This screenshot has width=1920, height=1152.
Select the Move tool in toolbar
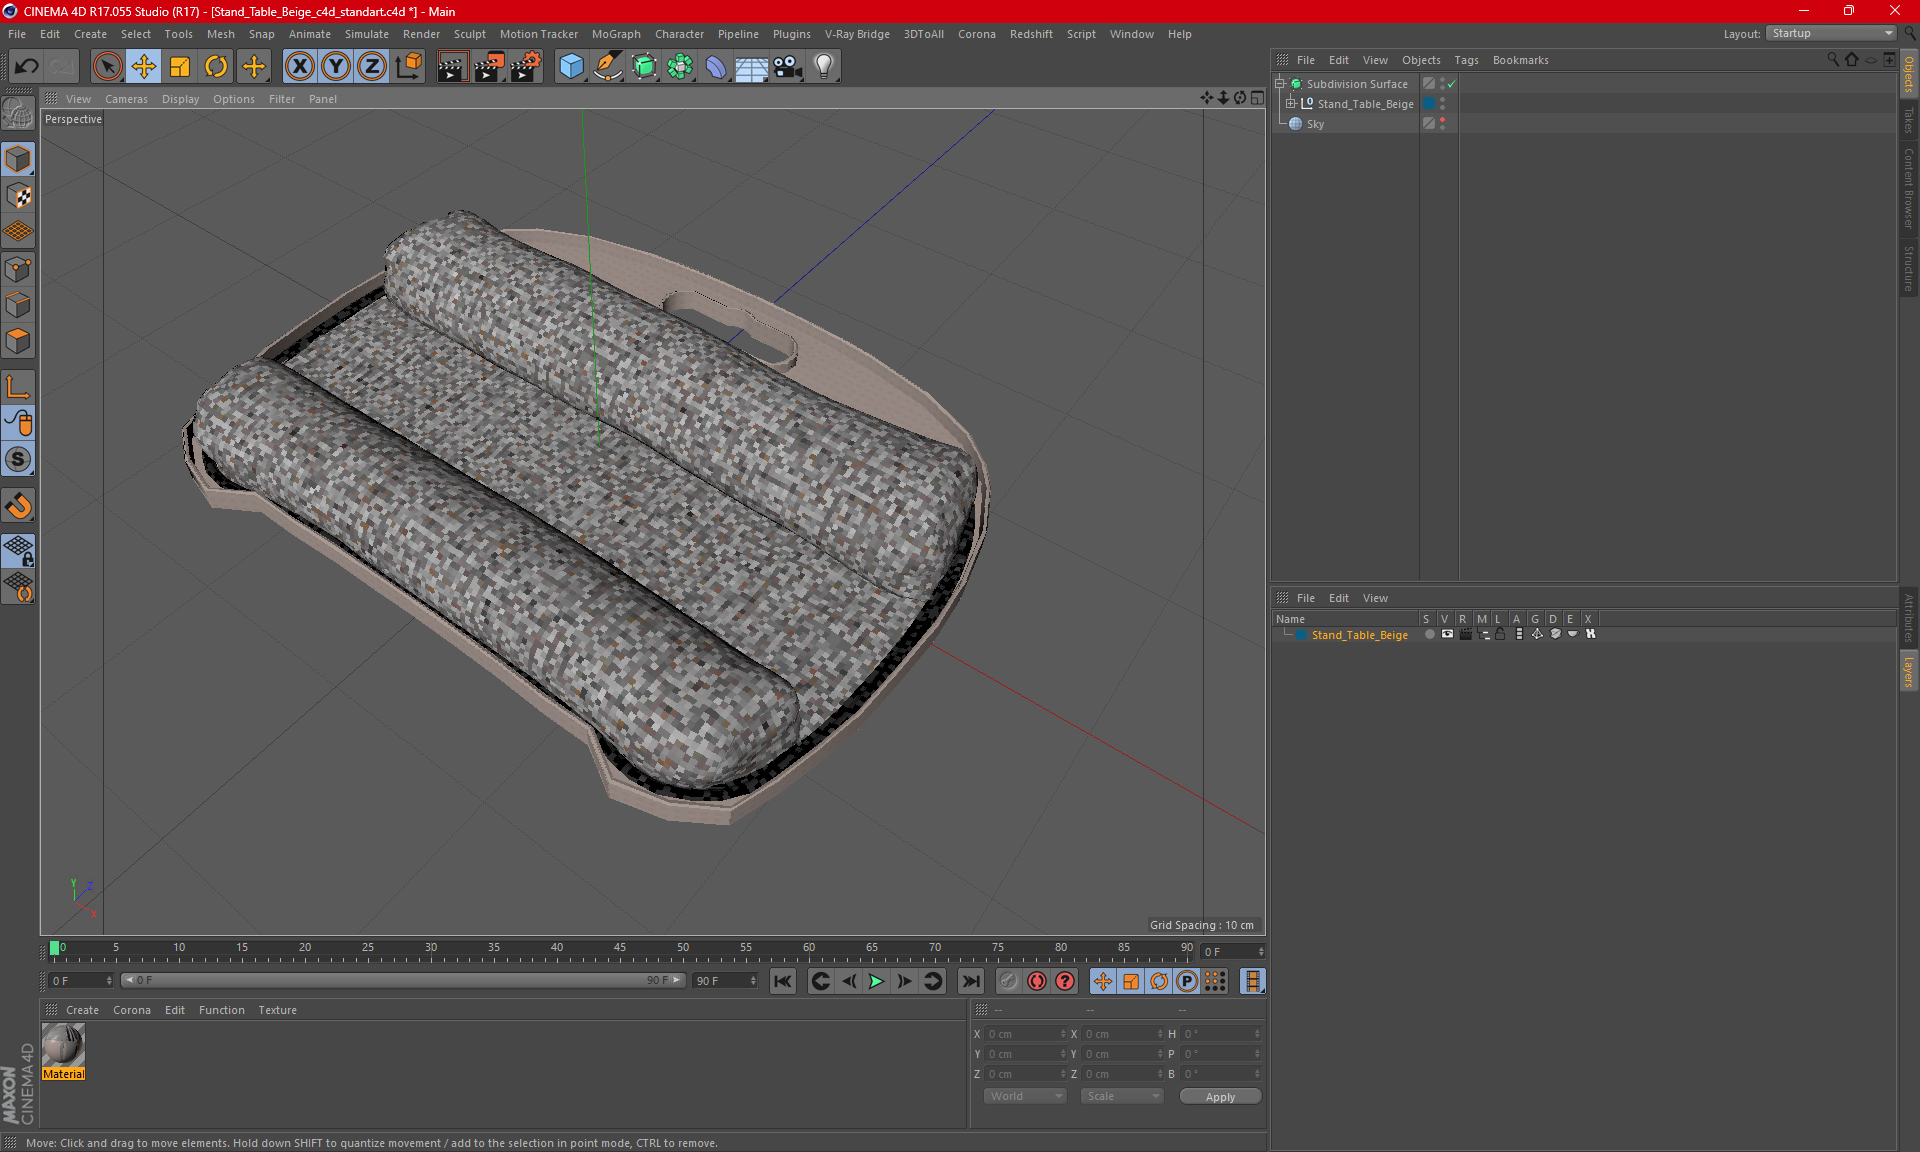[x=144, y=66]
